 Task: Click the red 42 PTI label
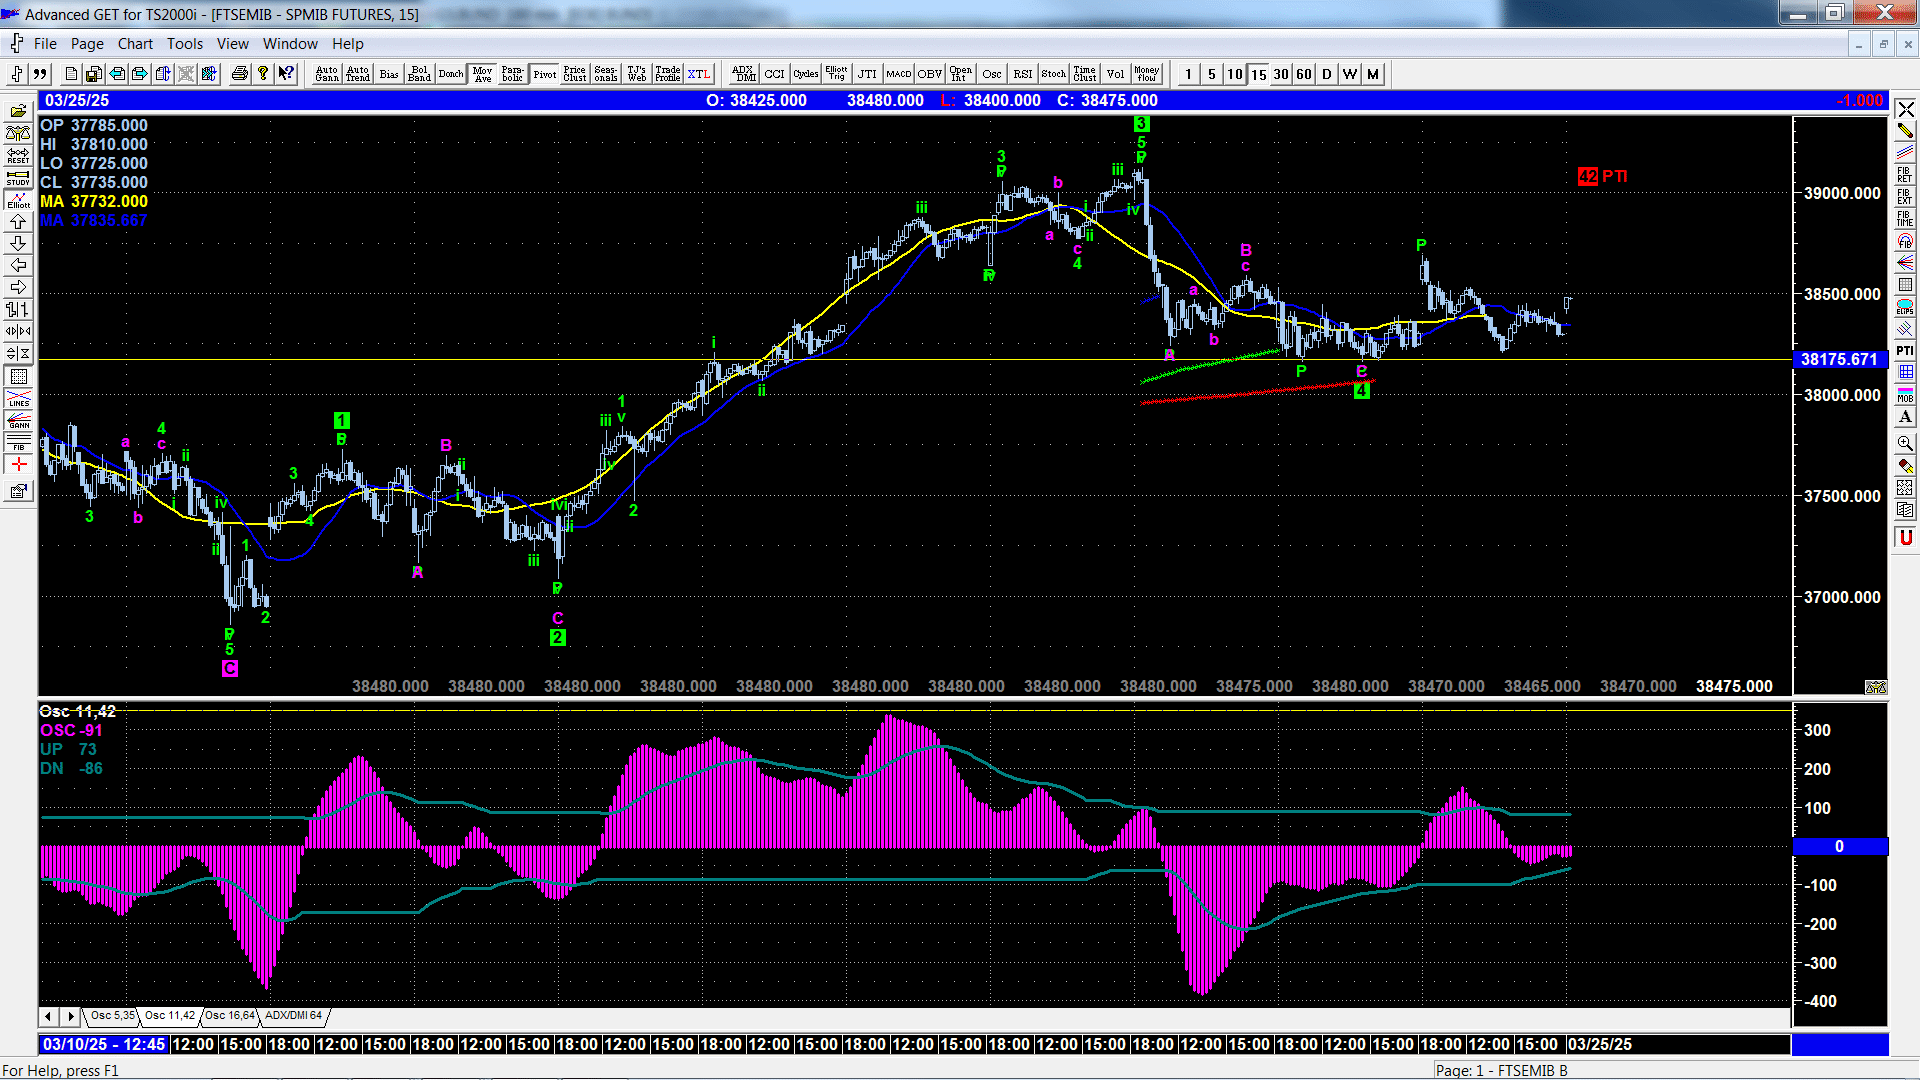coord(1602,176)
